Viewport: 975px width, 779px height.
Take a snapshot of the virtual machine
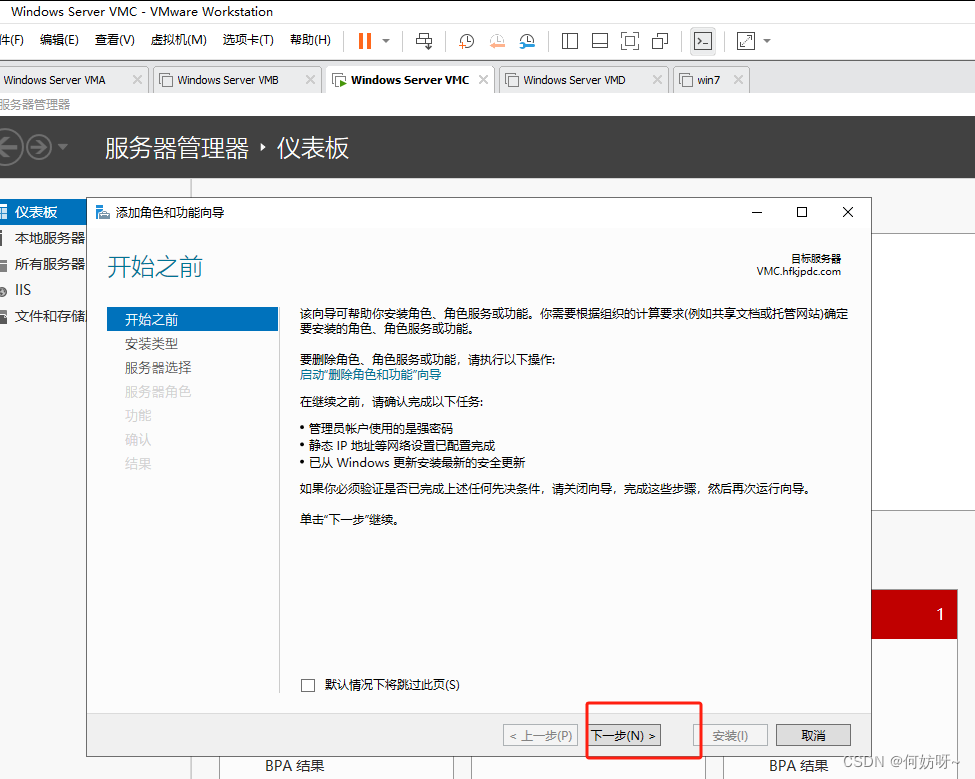click(x=467, y=41)
